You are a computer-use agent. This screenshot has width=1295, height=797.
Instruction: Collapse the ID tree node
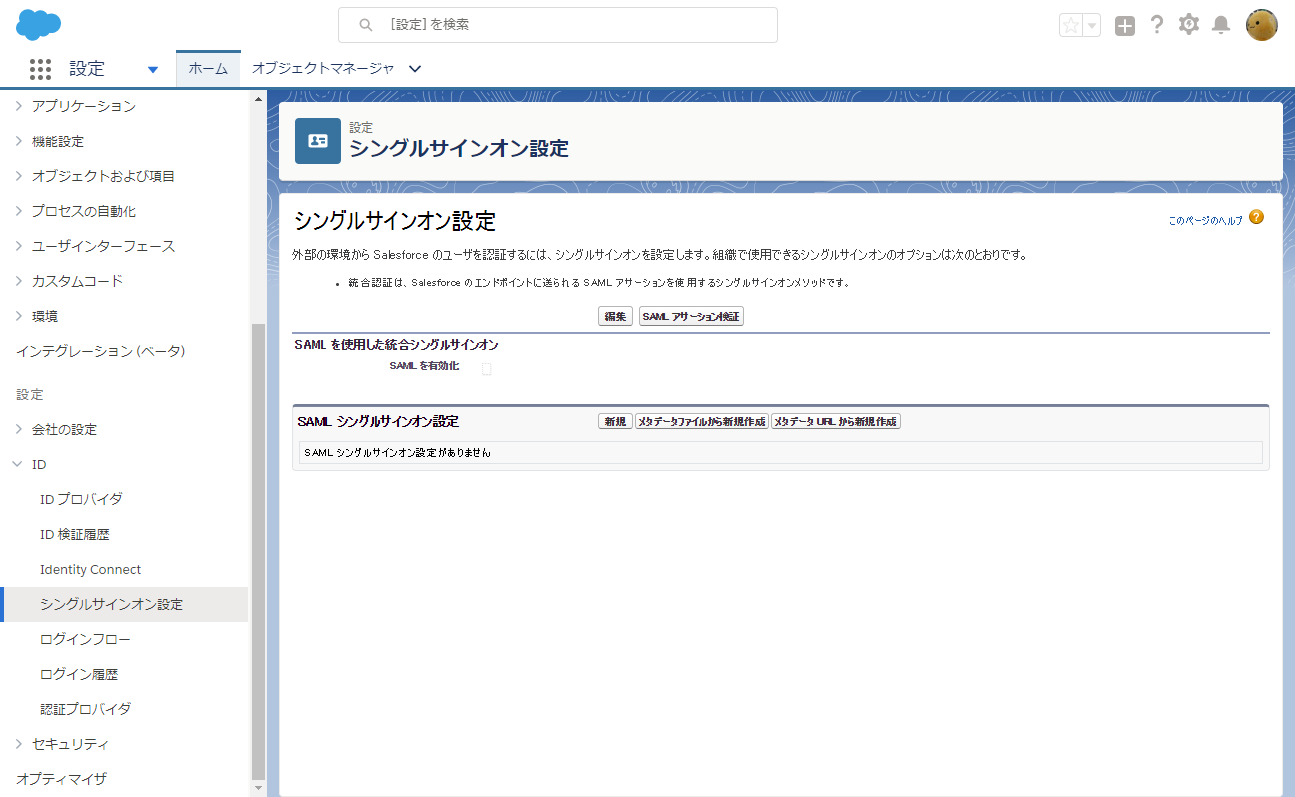(x=18, y=464)
